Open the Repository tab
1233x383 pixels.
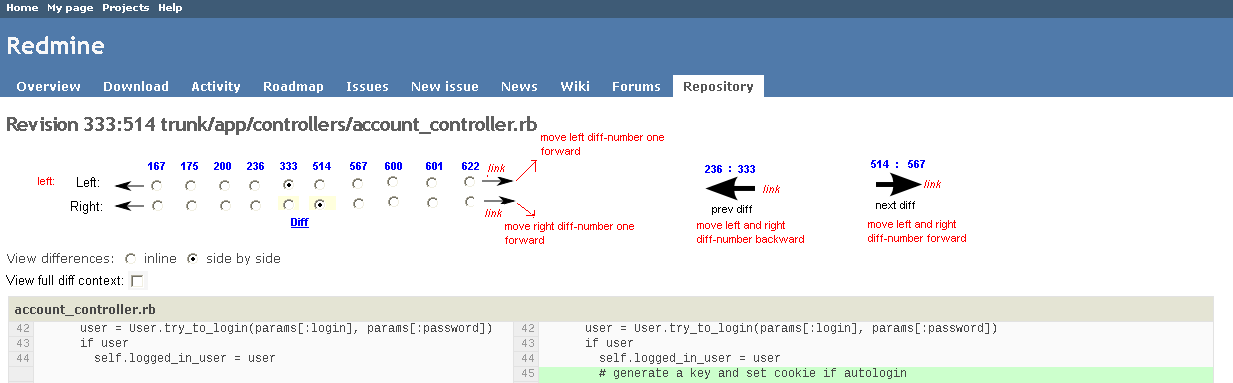pos(718,86)
